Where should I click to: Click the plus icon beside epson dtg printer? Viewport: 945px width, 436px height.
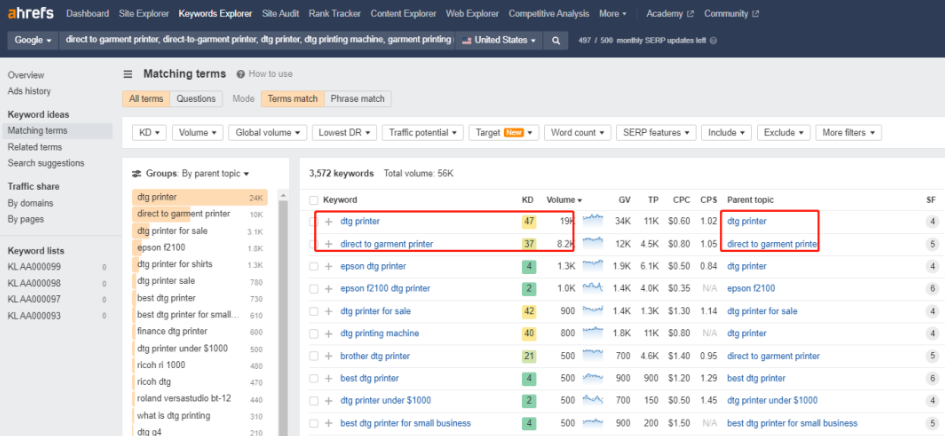click(x=328, y=267)
